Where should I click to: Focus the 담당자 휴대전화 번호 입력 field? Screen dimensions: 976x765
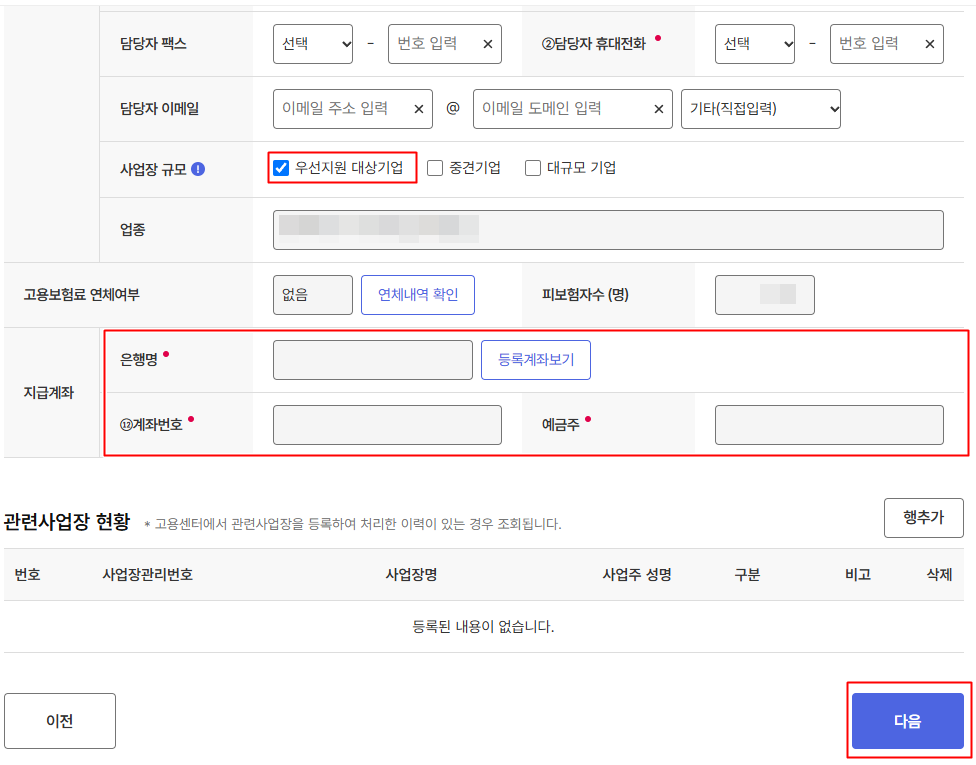pos(886,44)
